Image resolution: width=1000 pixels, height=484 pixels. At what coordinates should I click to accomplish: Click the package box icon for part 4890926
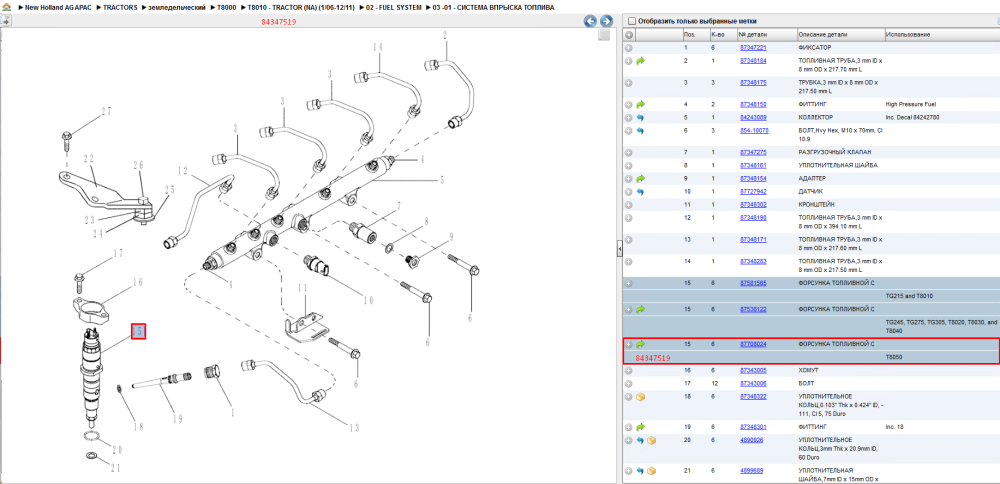tap(651, 441)
